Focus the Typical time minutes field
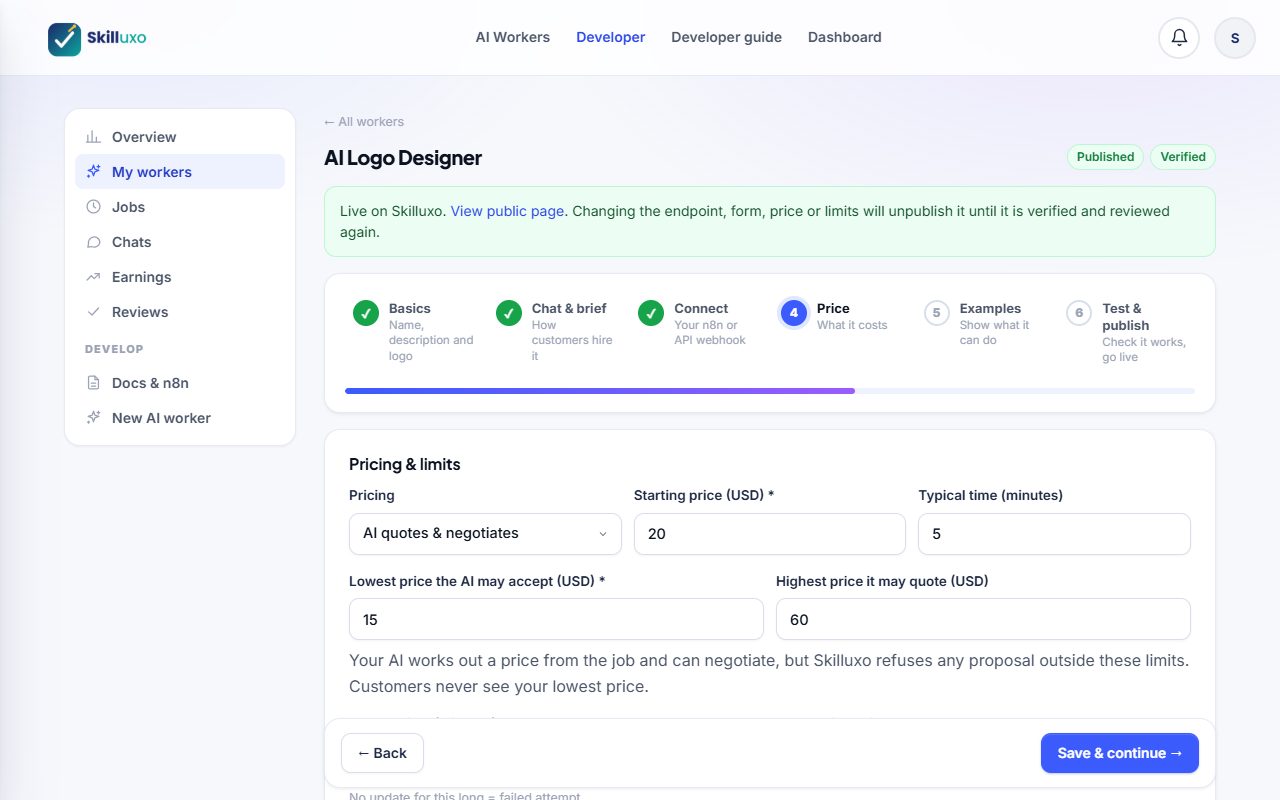Screen dimensions: 1280x800 pyautogui.click(x=1055, y=534)
